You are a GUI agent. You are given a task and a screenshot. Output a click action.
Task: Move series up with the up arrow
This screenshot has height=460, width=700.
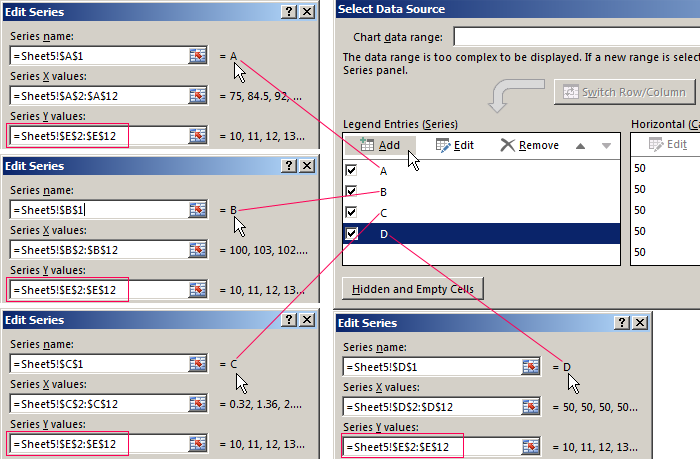[580, 146]
